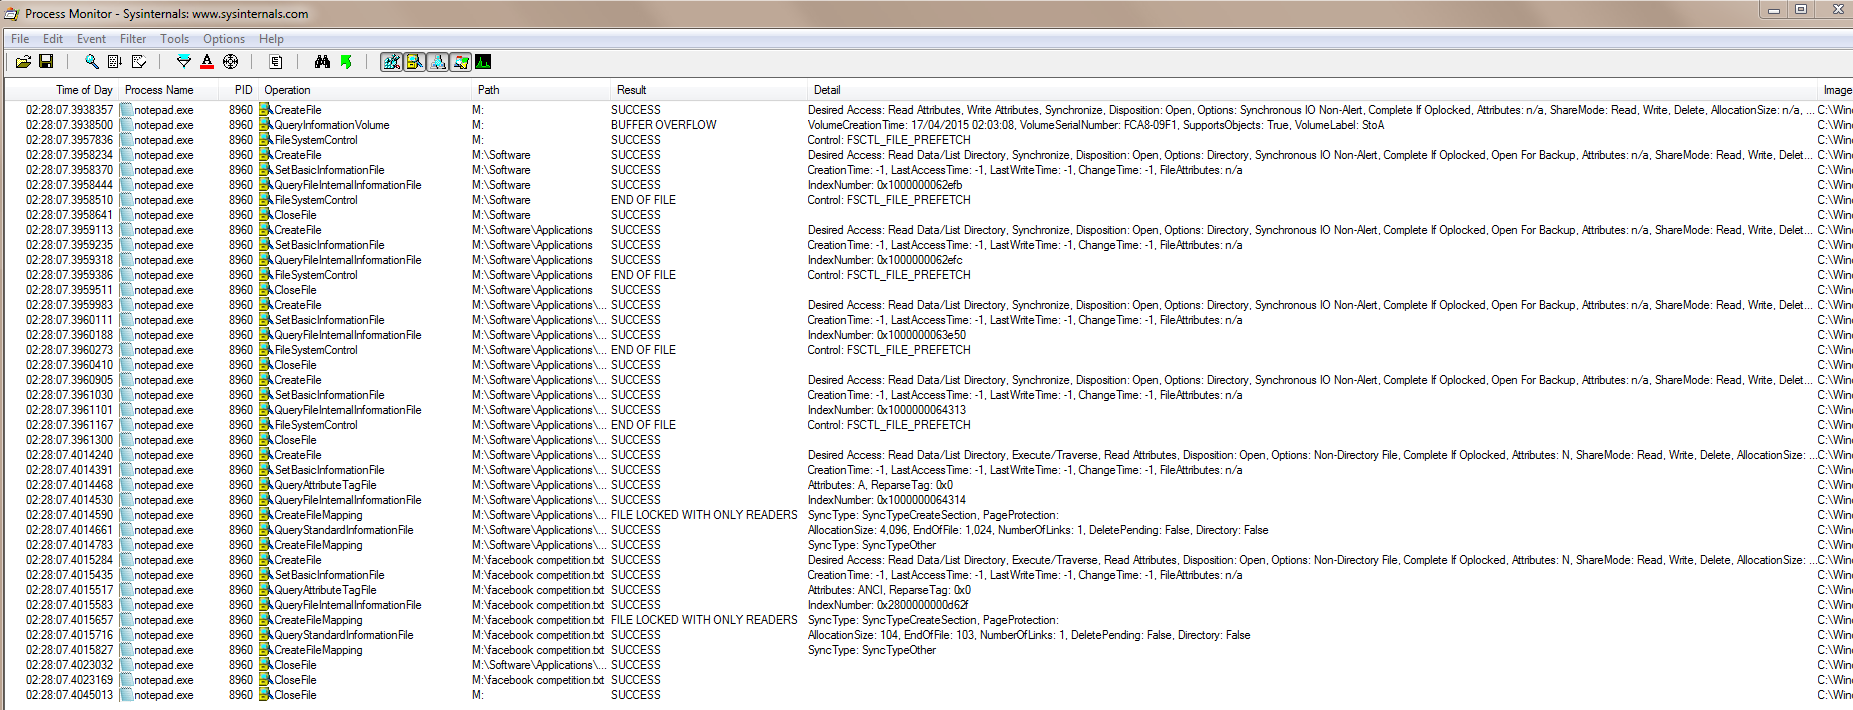Open the Process Tree icon

click(276, 62)
